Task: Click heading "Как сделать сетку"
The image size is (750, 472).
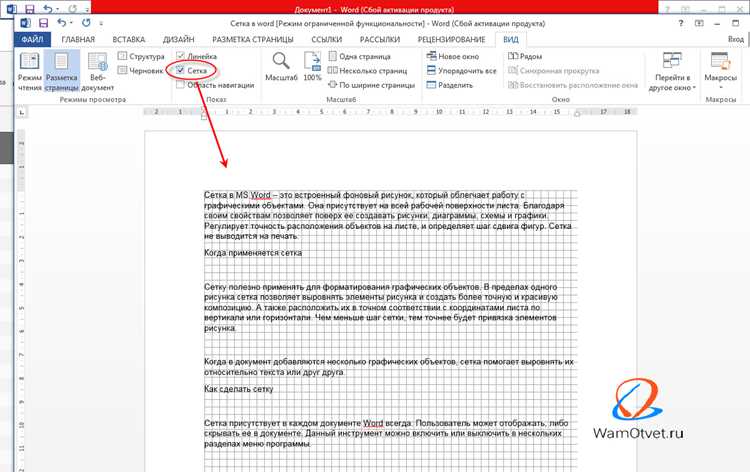Action: (x=239, y=389)
